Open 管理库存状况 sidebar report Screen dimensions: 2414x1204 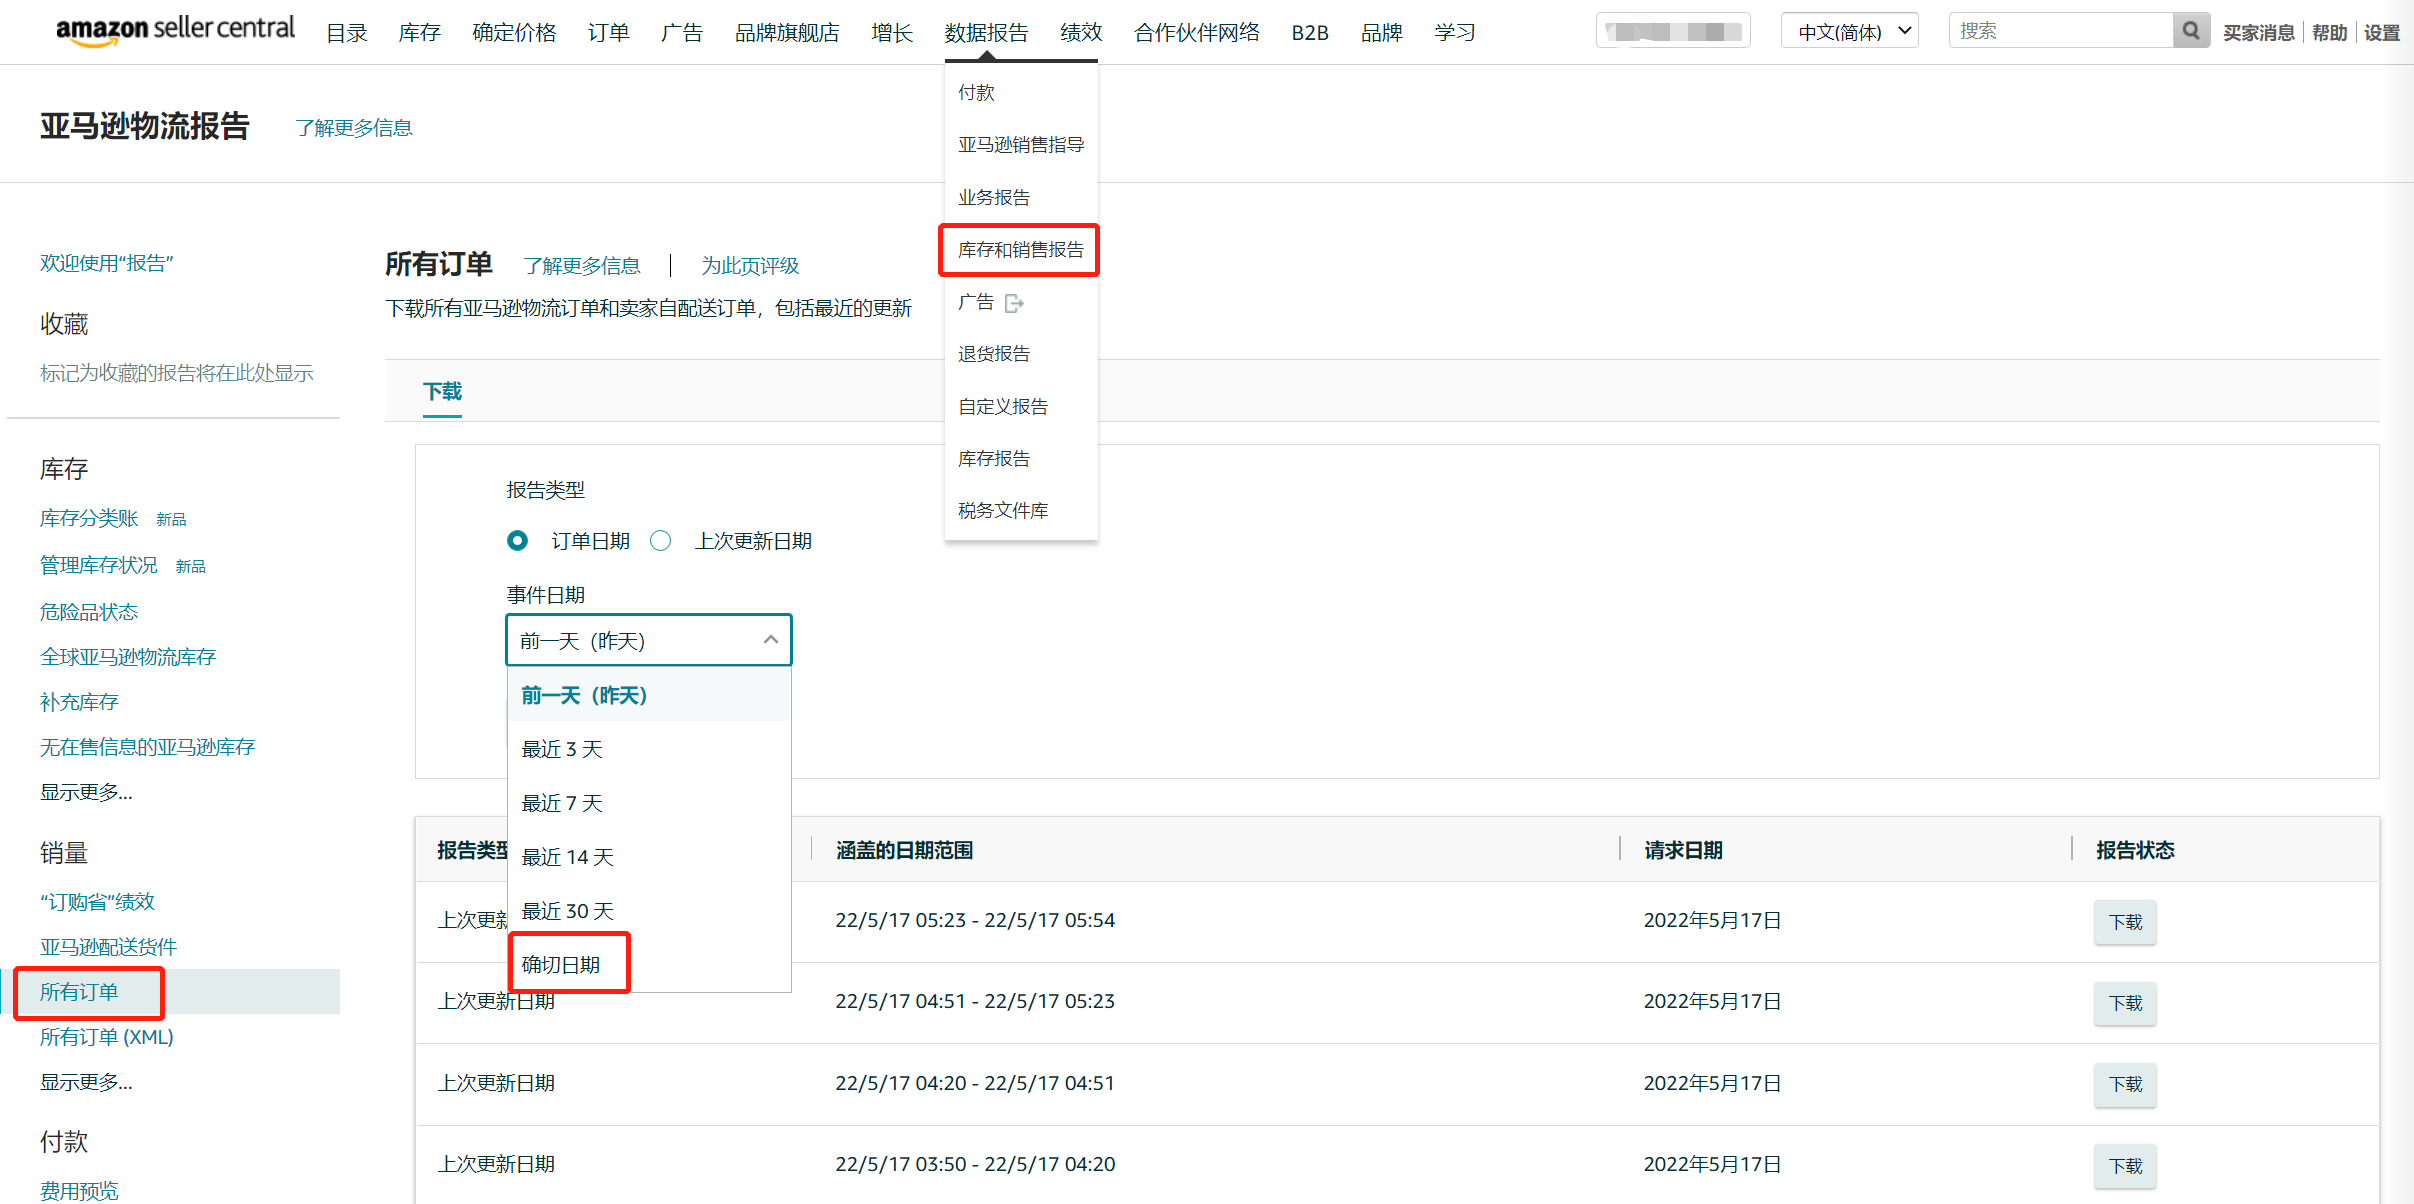(99, 565)
